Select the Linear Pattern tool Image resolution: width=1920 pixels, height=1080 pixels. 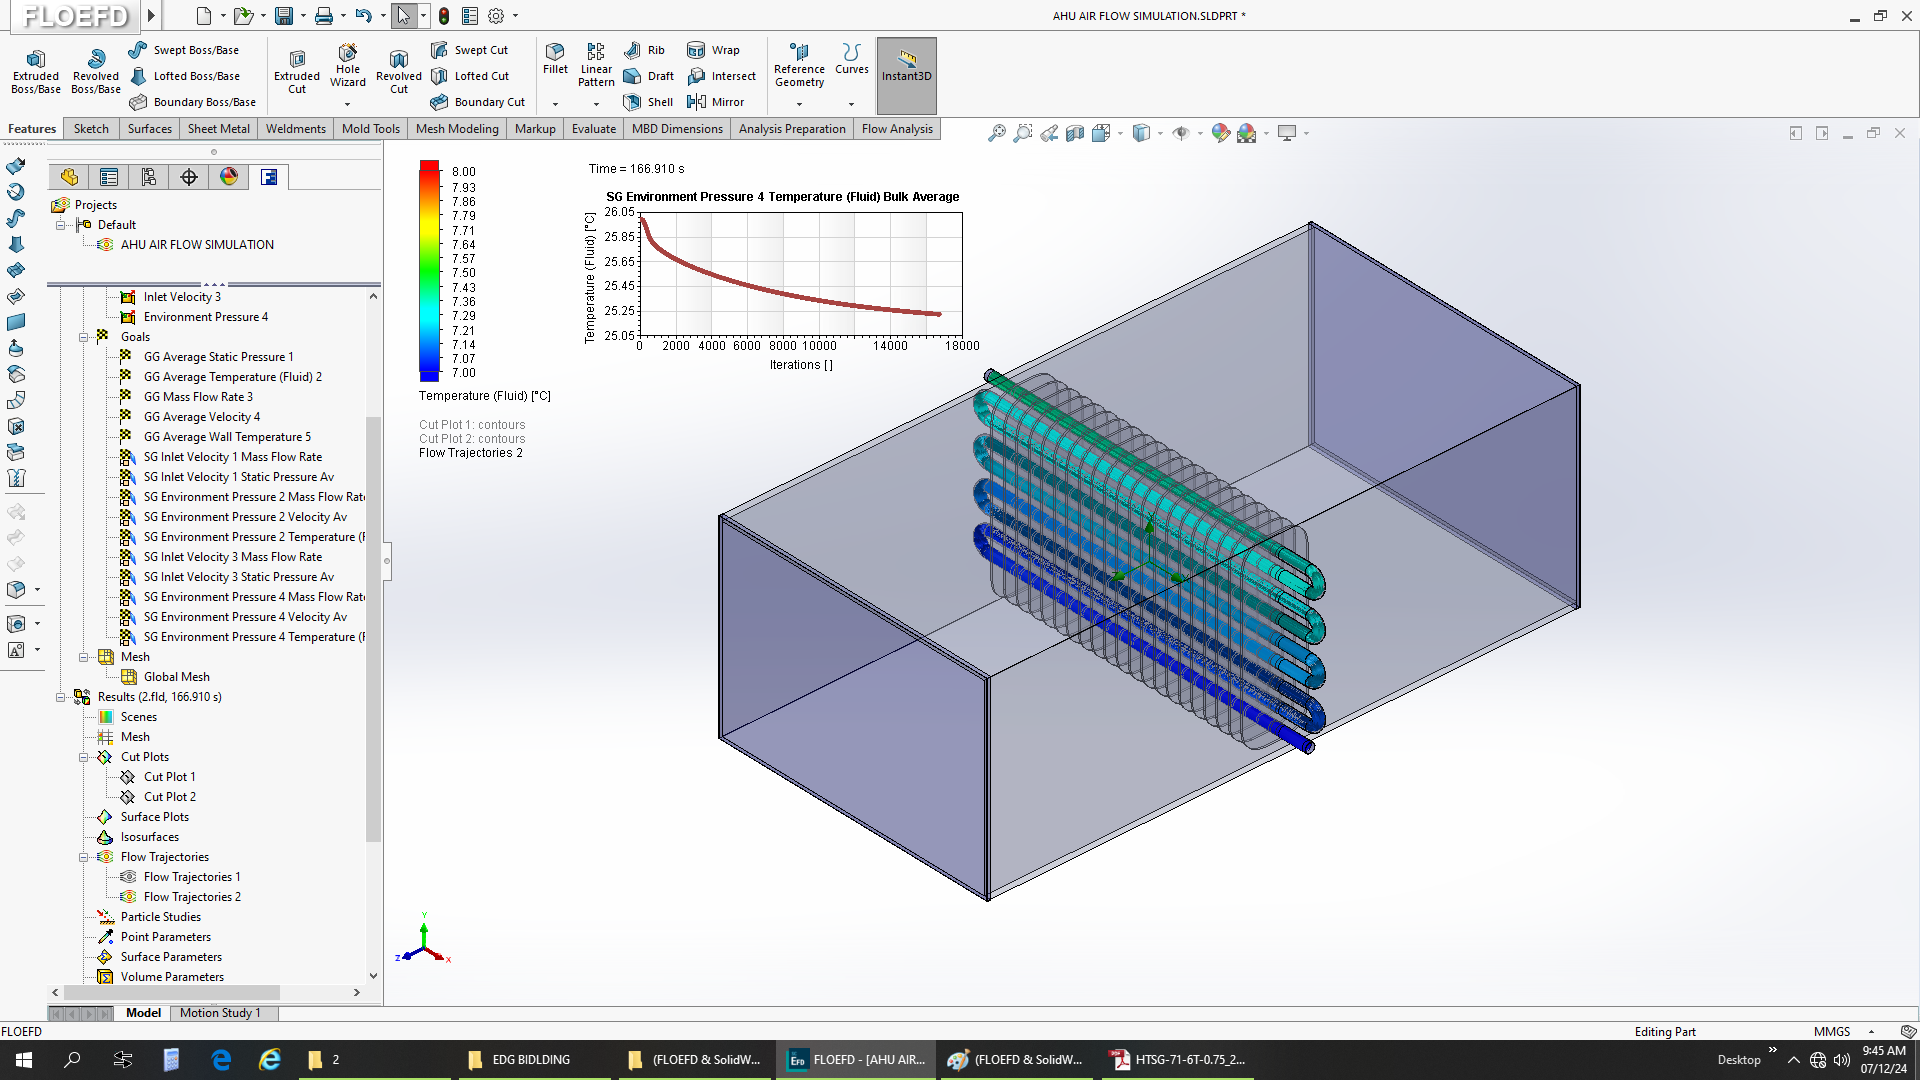coord(596,65)
